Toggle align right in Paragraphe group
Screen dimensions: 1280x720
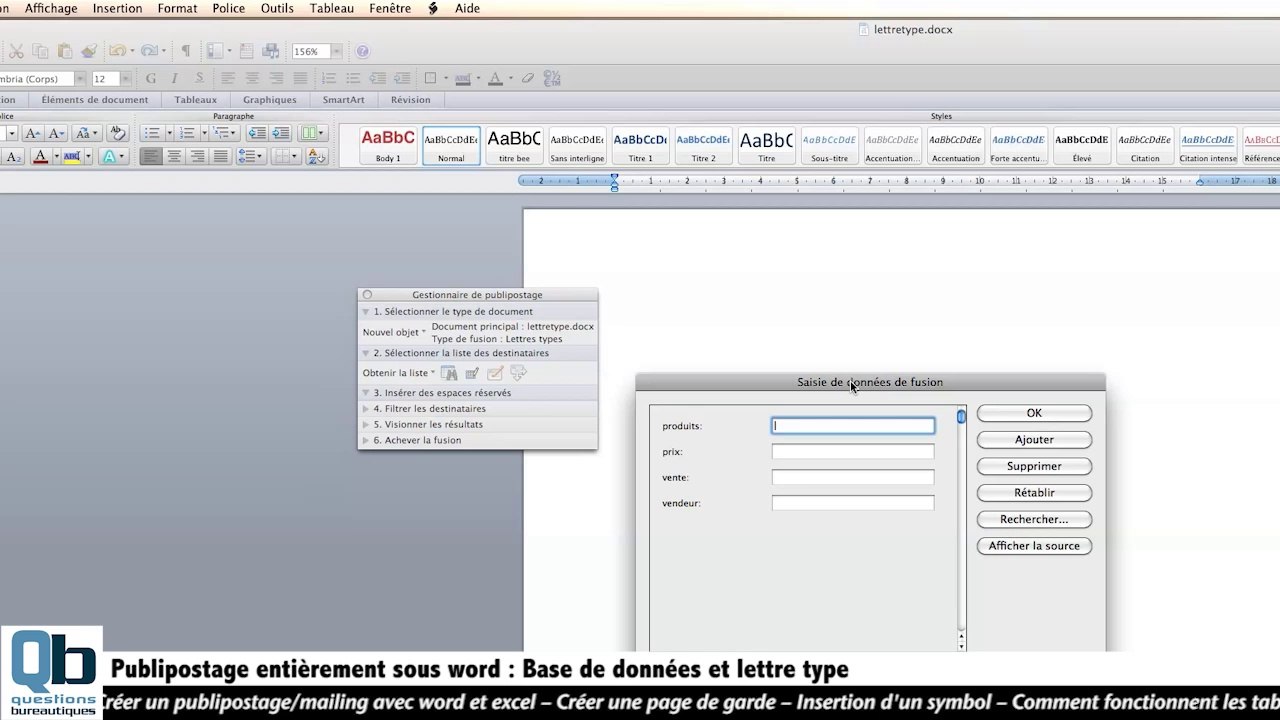197,156
